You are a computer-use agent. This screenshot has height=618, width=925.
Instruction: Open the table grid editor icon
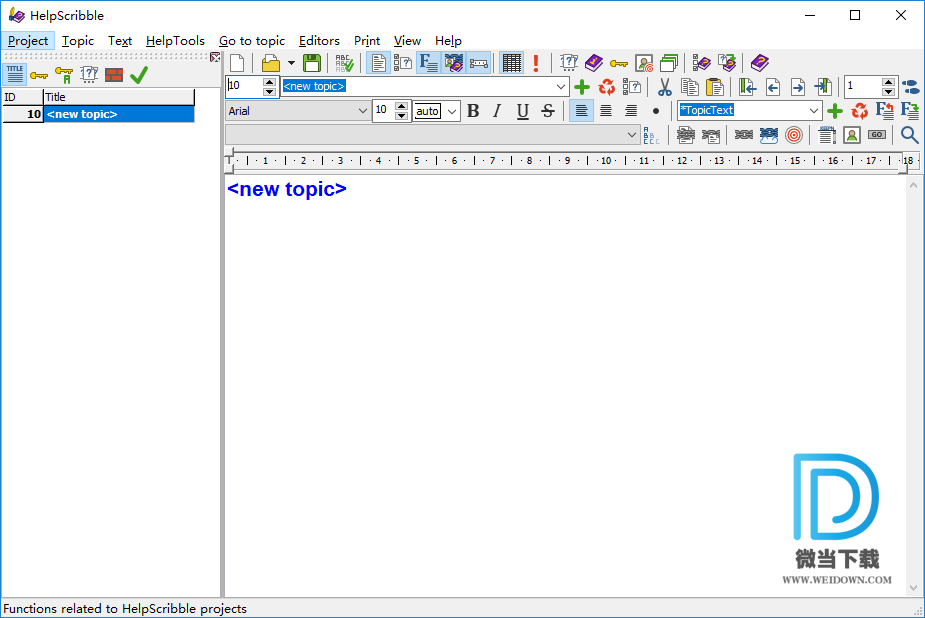[511, 63]
